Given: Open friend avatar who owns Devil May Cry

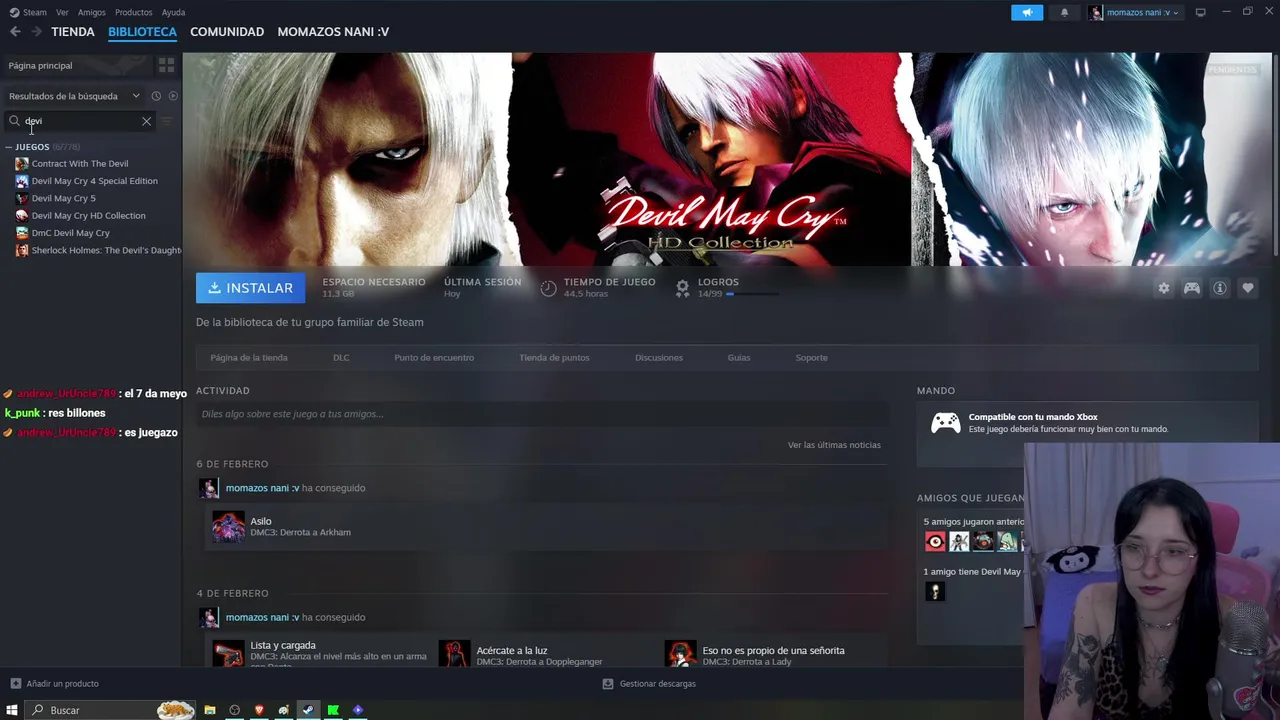Looking at the screenshot, I should pyautogui.click(x=935, y=591).
